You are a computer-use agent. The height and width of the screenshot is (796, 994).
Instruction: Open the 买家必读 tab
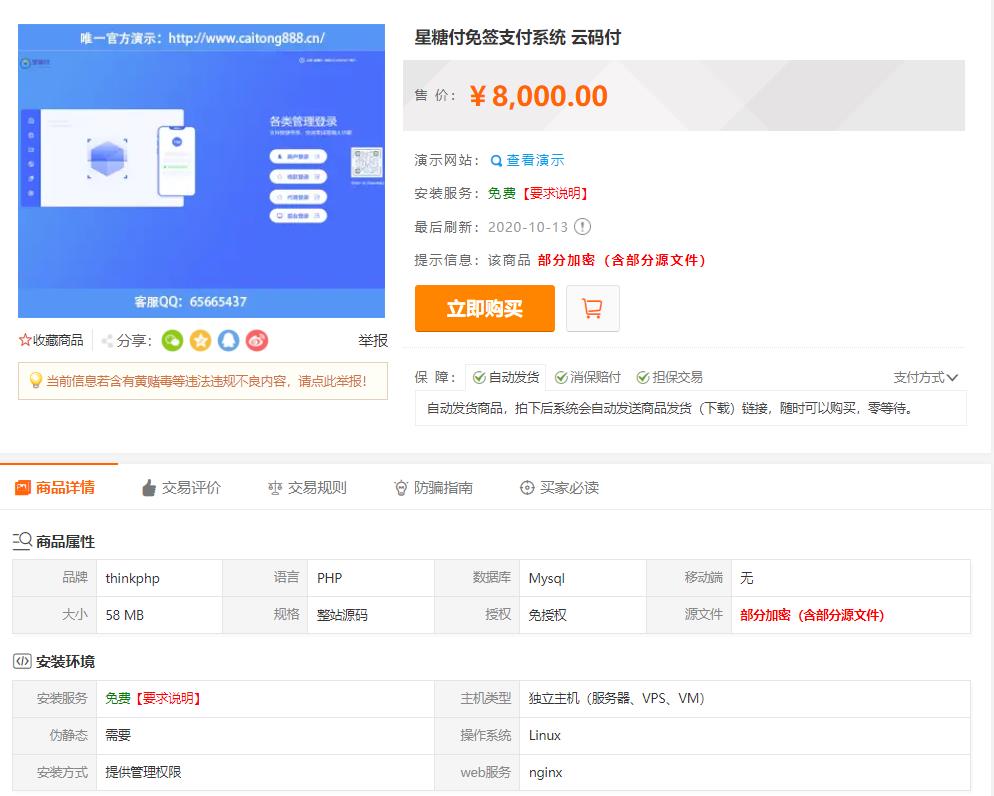560,487
